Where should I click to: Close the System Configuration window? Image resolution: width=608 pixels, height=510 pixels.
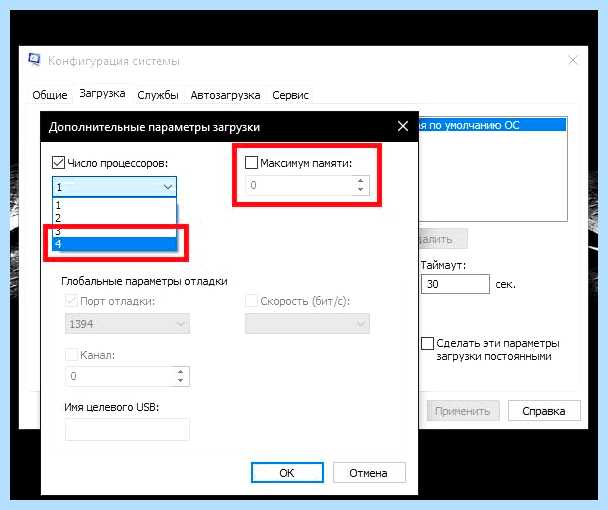pyautogui.click(x=573, y=60)
